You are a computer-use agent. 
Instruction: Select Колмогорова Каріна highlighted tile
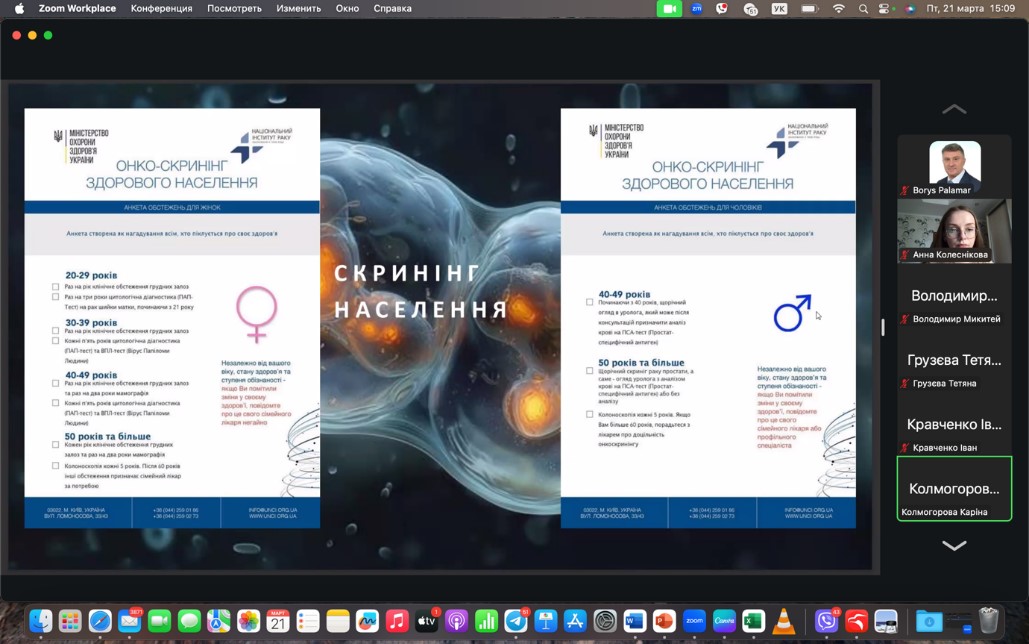pos(954,488)
